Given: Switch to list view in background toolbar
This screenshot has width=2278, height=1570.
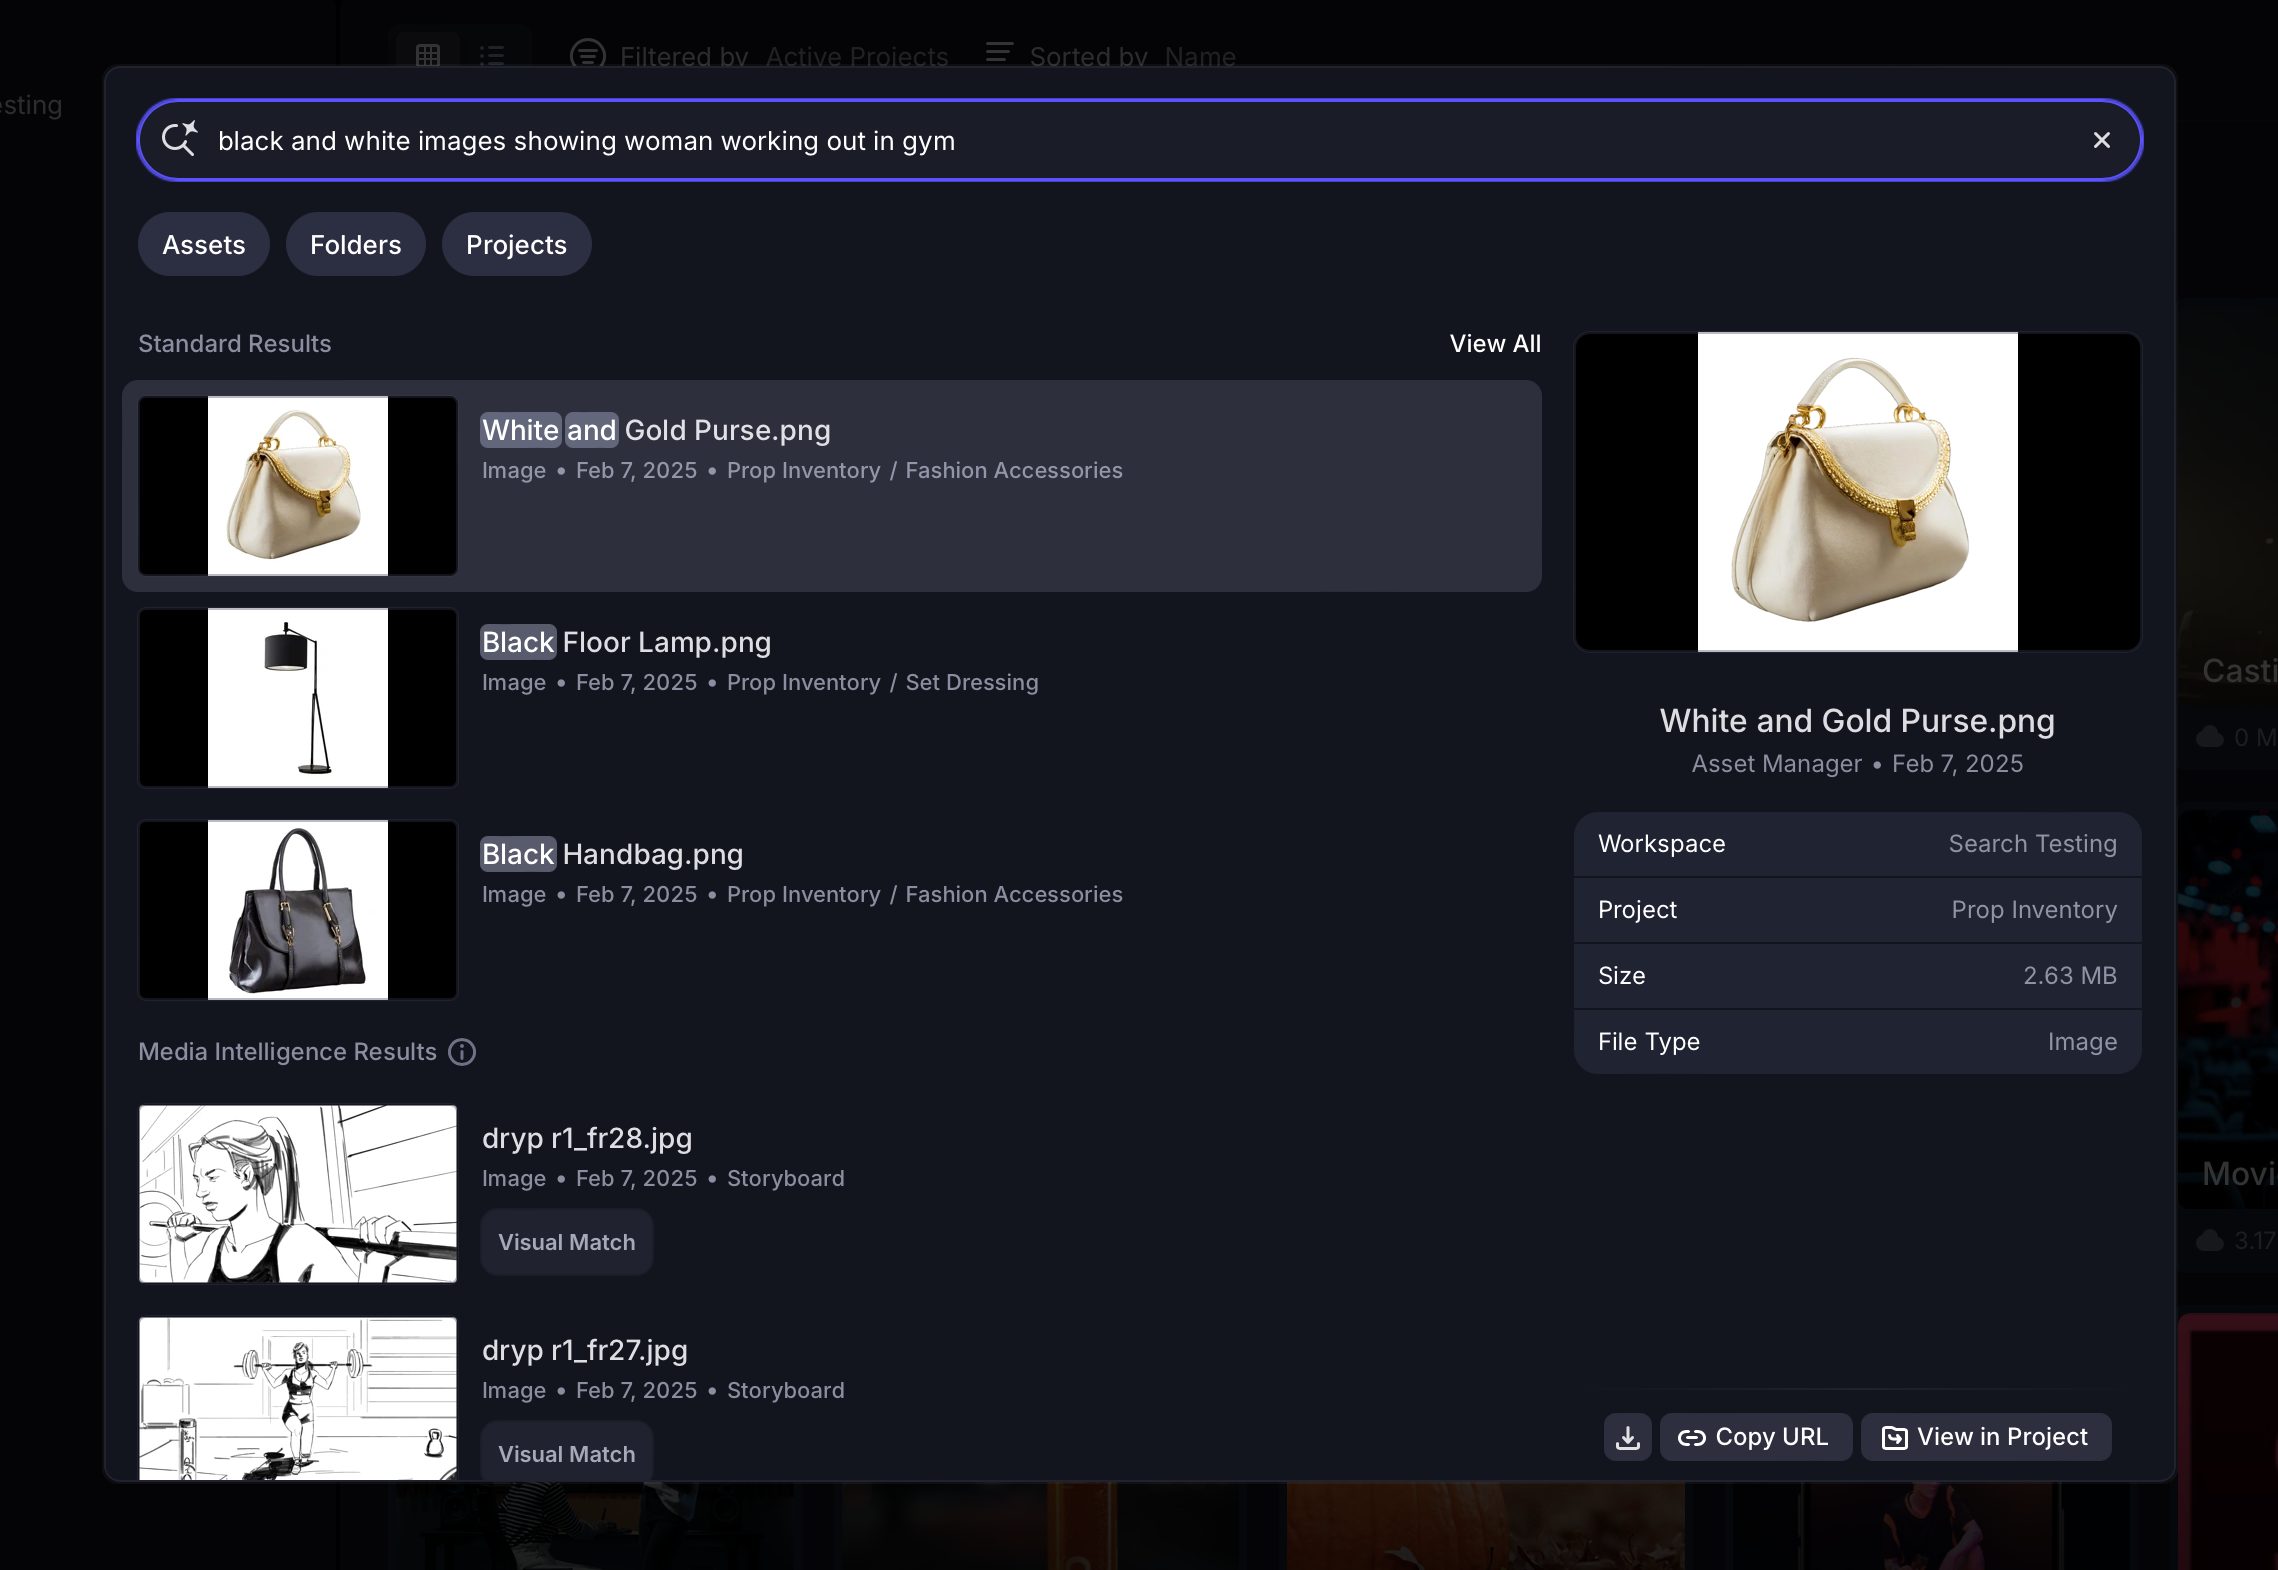Looking at the screenshot, I should coord(492,56).
